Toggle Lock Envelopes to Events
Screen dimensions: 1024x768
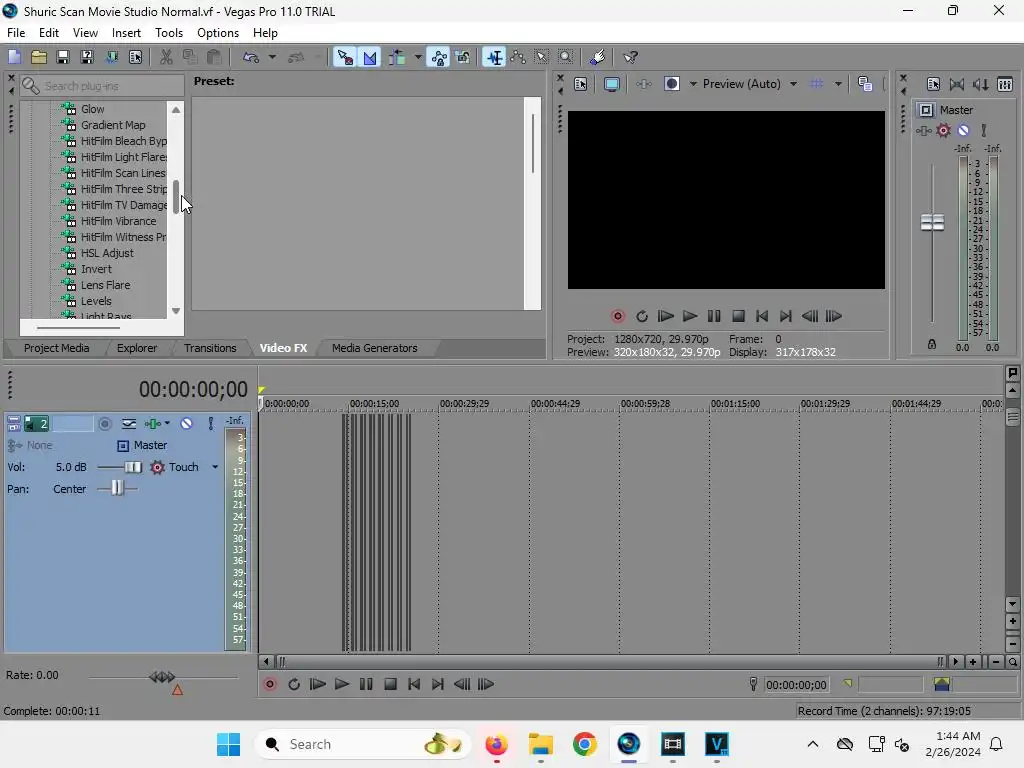tap(439, 57)
